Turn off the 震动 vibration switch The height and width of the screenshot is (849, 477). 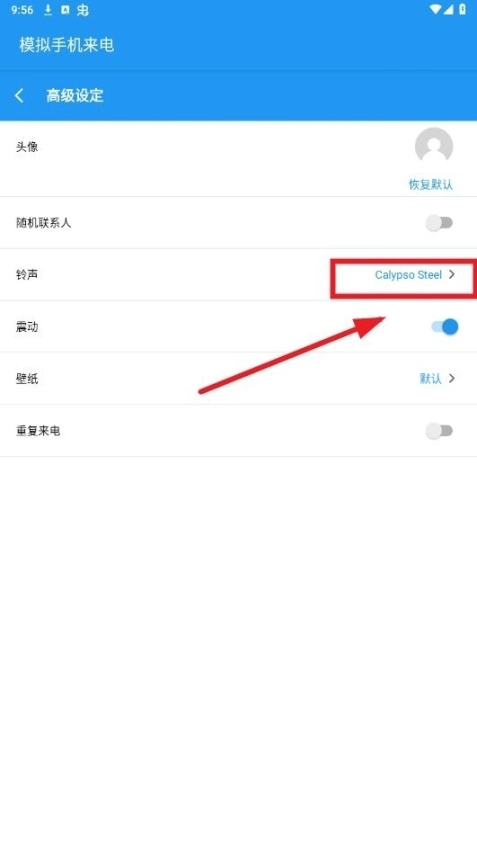(x=445, y=326)
